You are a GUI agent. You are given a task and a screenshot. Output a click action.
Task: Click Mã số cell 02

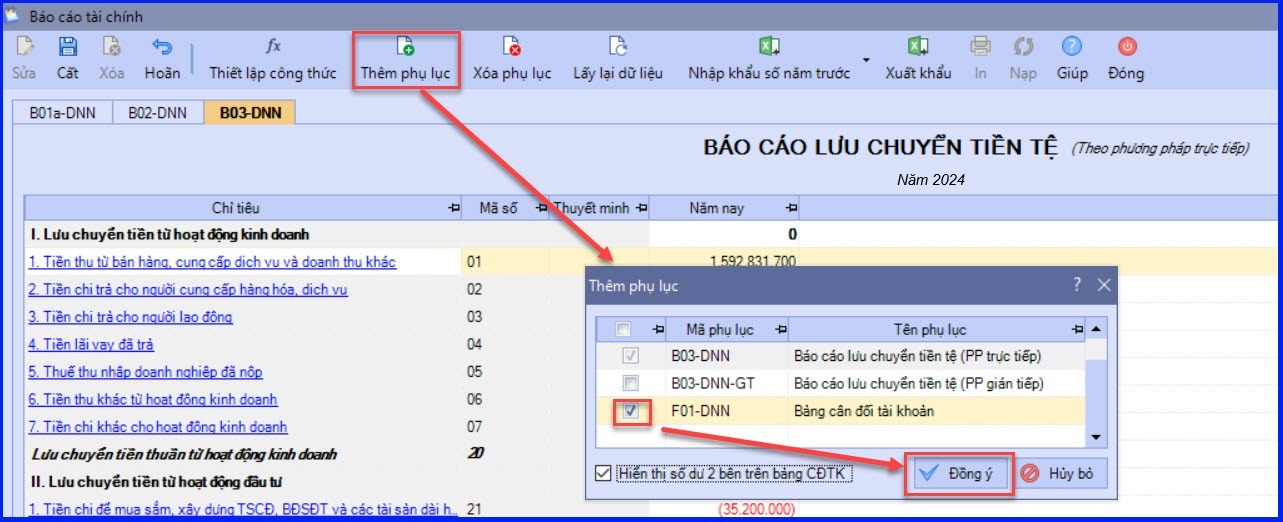coord(505,289)
